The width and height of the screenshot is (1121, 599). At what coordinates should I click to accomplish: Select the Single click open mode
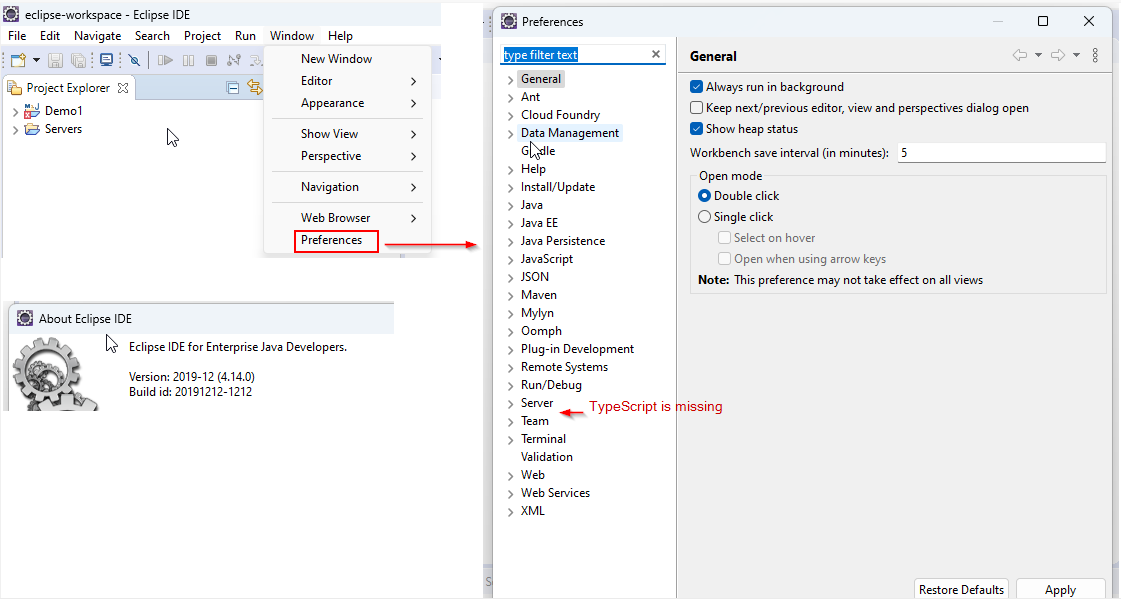[704, 217]
